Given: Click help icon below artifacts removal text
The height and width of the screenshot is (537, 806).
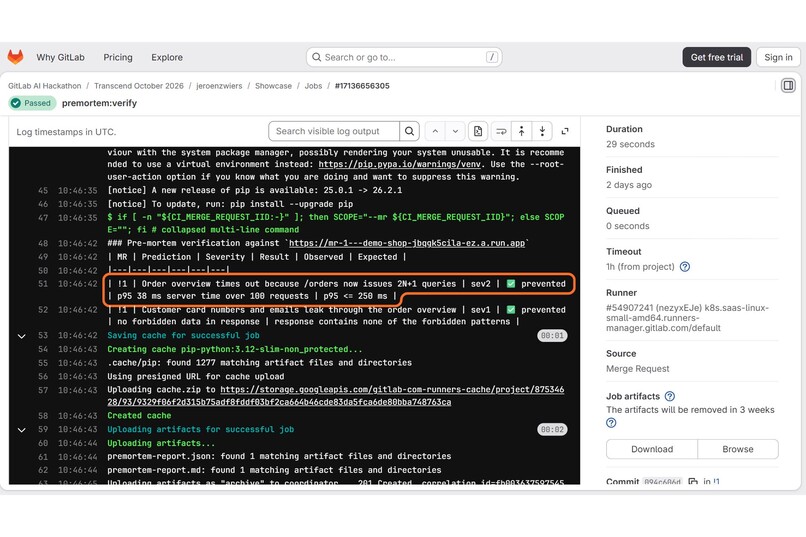Looking at the screenshot, I should click(x=611, y=423).
